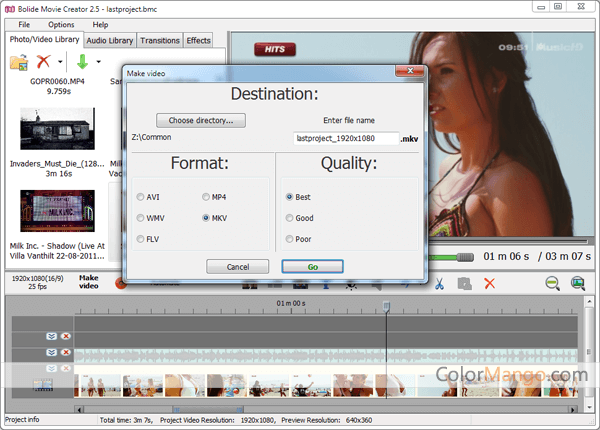
Task: Open the Options menu
Action: [x=60, y=24]
